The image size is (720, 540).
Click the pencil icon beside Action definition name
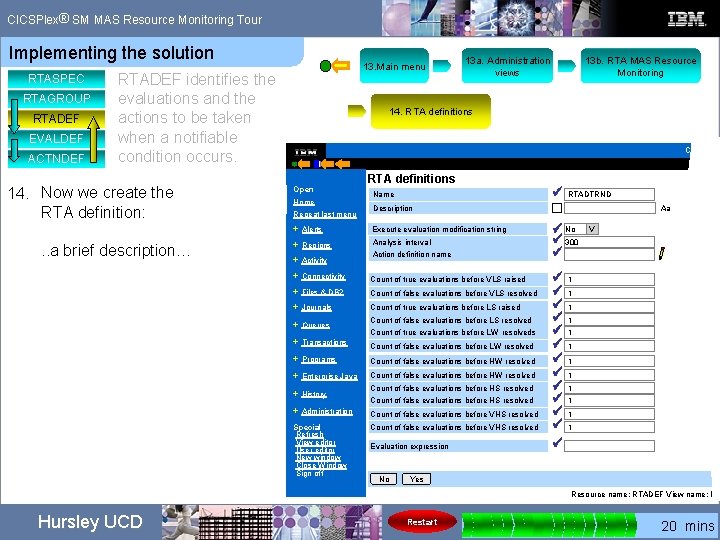coord(662,253)
